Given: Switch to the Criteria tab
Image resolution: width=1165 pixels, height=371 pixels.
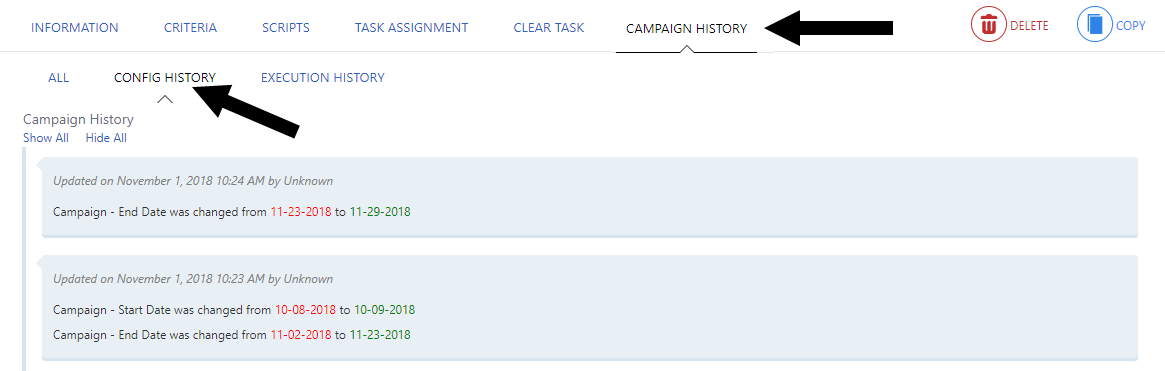Looking at the screenshot, I should [x=190, y=28].
